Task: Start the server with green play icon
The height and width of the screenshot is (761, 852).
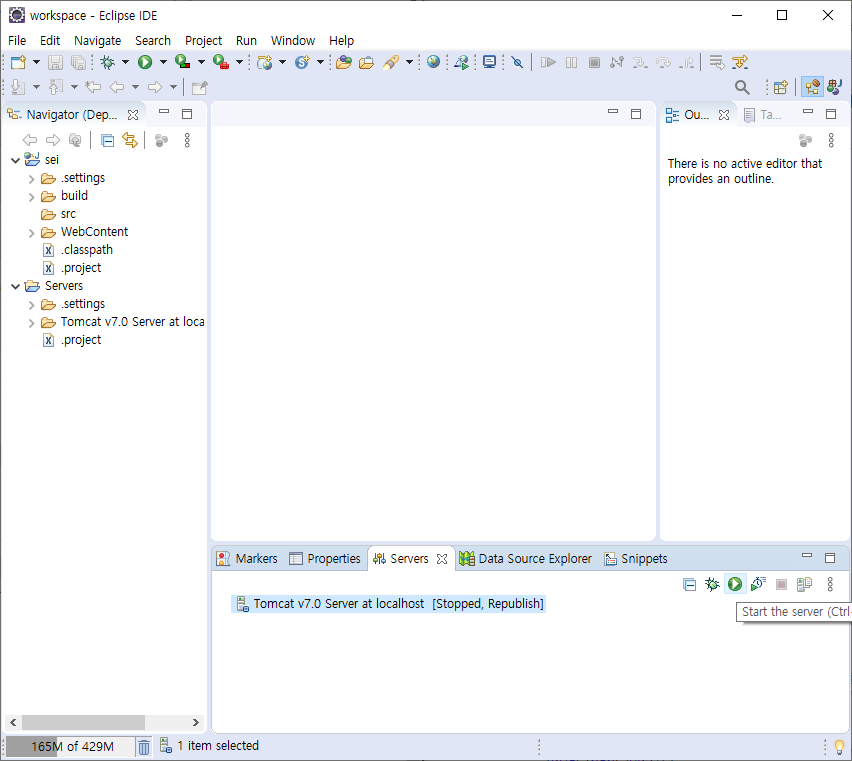Action: 735,584
